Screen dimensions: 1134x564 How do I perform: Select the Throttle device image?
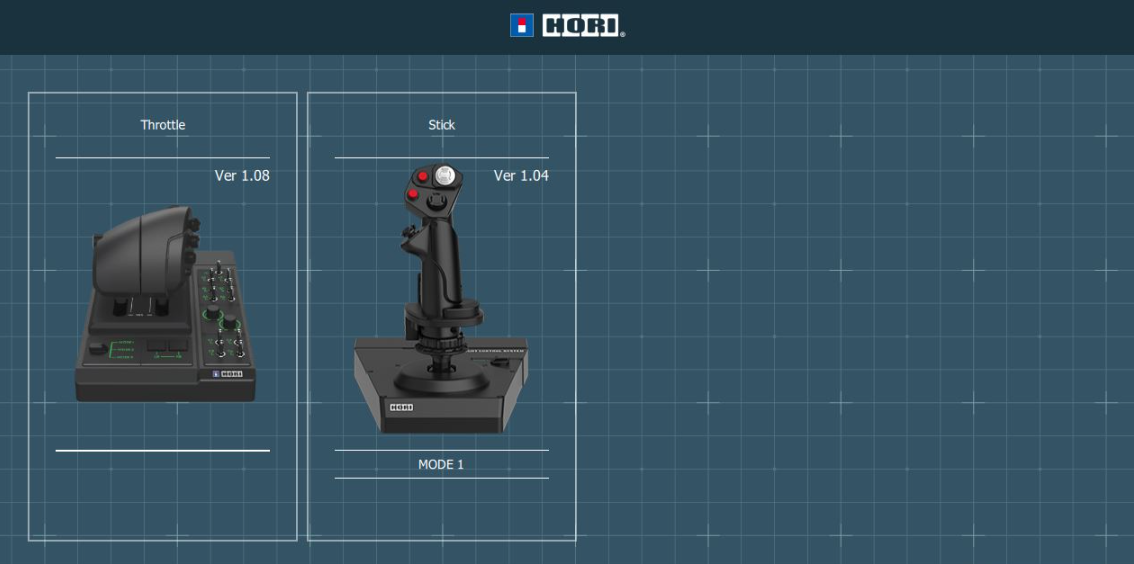[165, 305]
